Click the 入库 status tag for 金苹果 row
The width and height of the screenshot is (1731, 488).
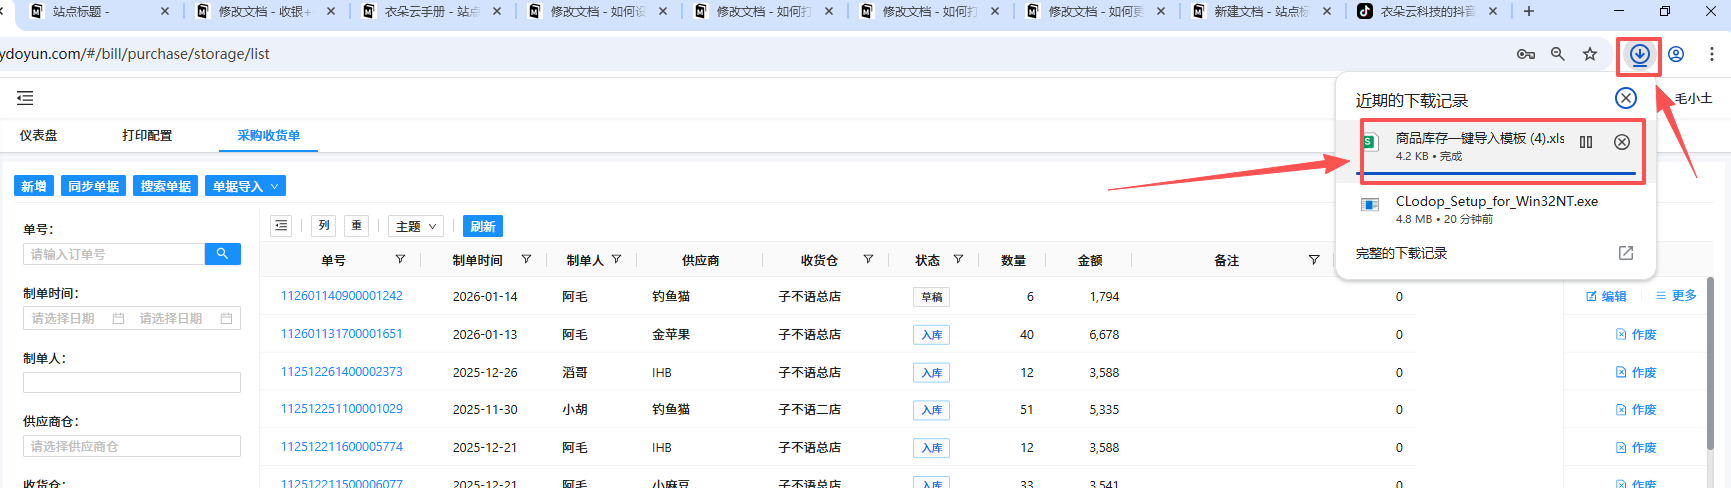coord(931,335)
